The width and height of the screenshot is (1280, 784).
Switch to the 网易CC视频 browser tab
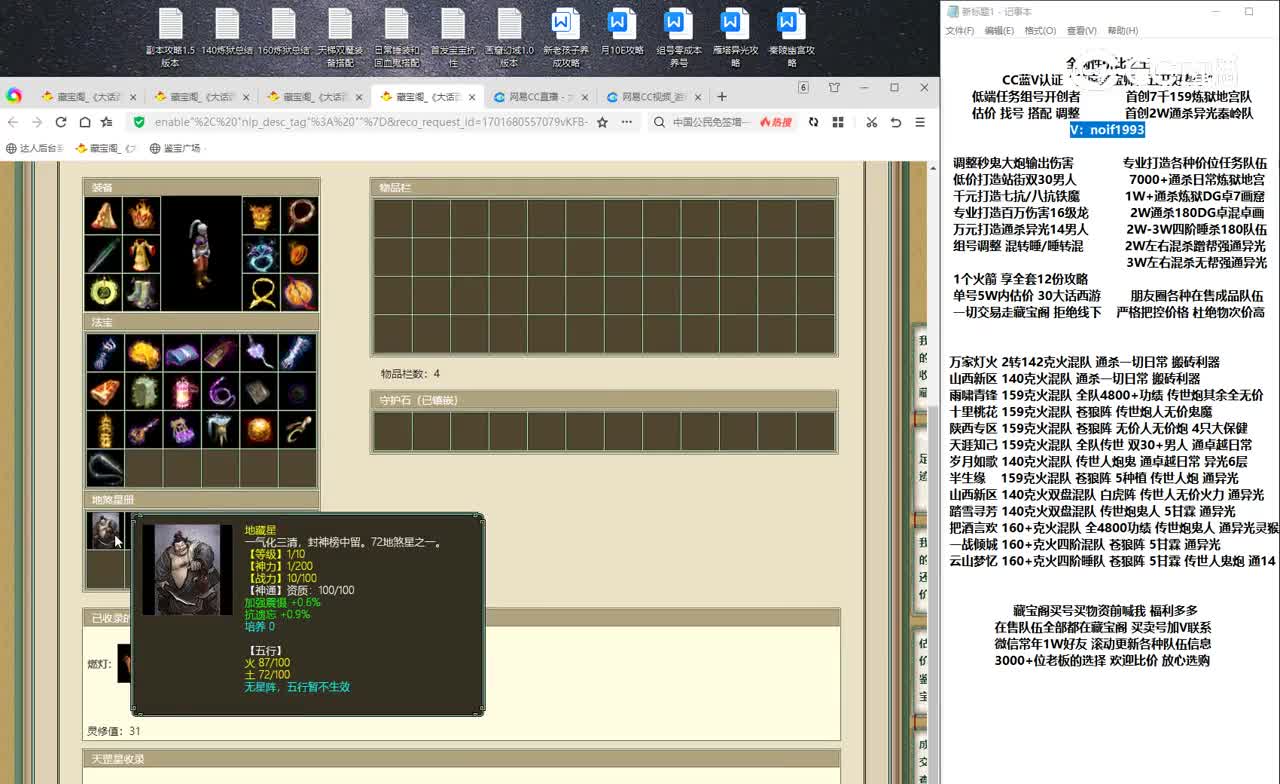pyautogui.click(x=654, y=97)
